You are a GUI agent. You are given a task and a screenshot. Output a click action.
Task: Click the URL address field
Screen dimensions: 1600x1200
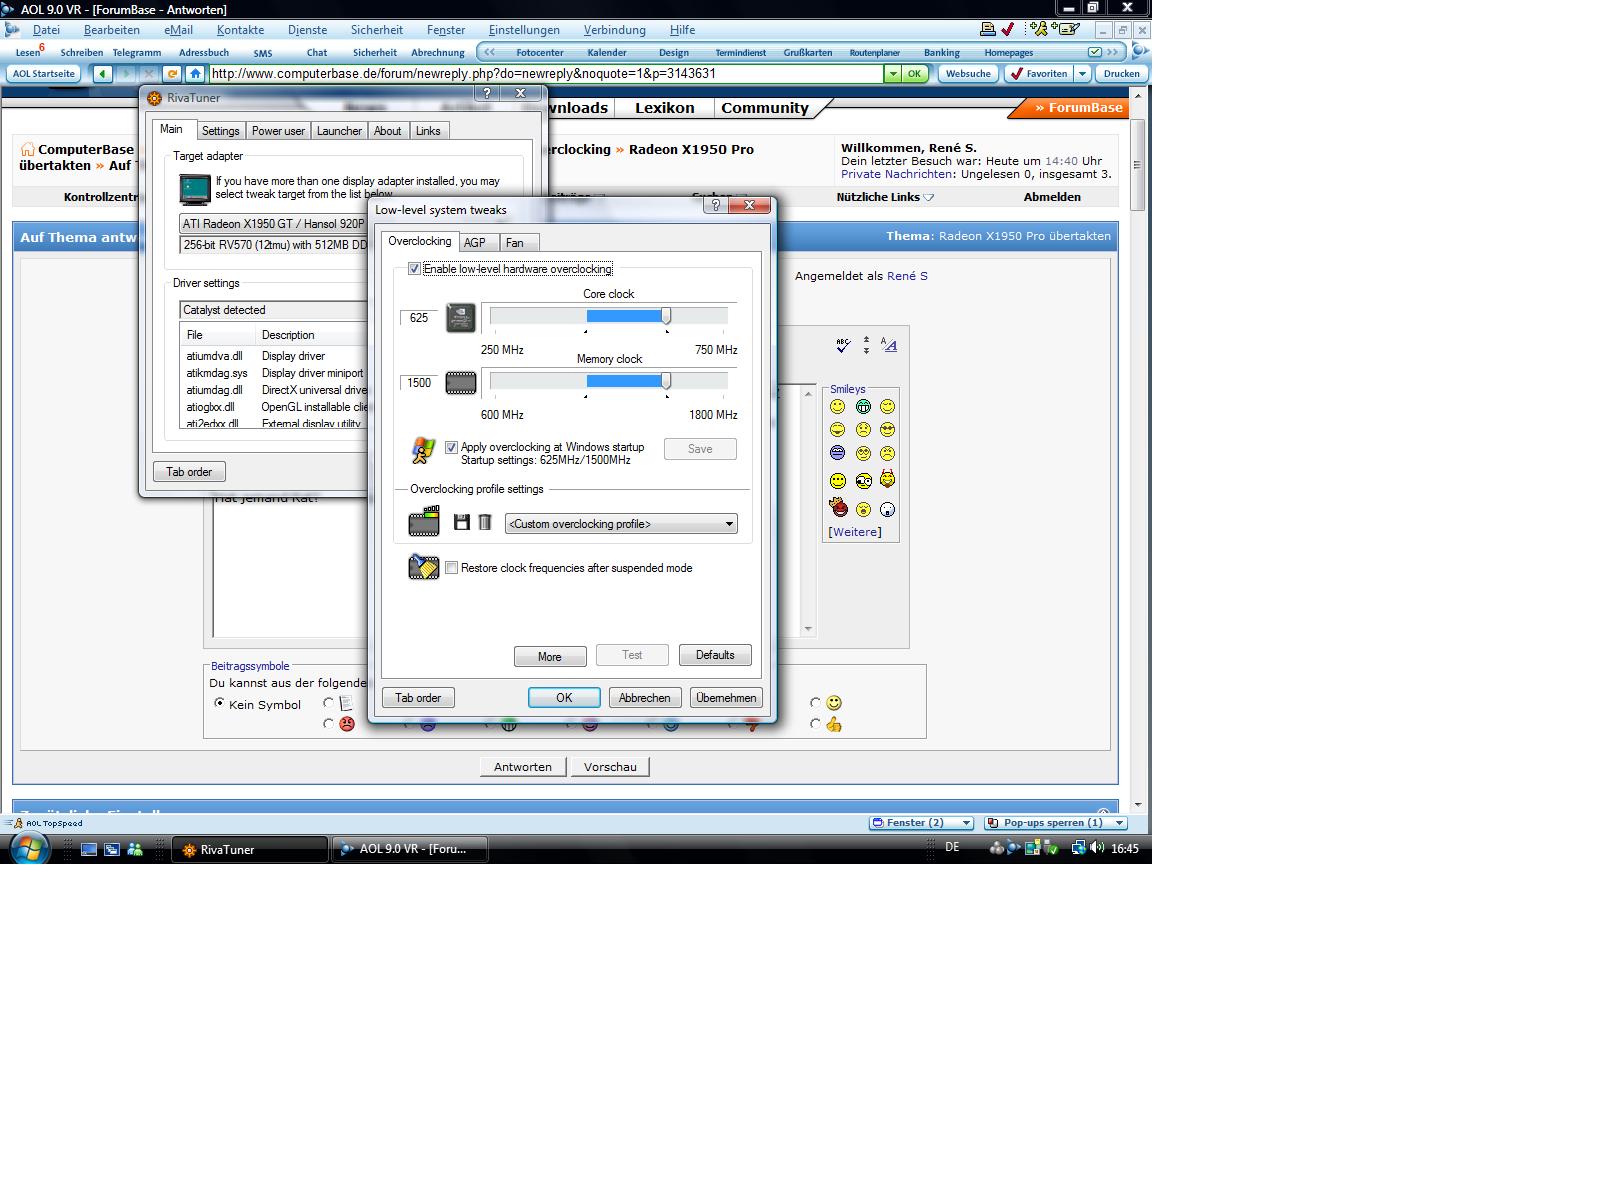click(x=546, y=74)
